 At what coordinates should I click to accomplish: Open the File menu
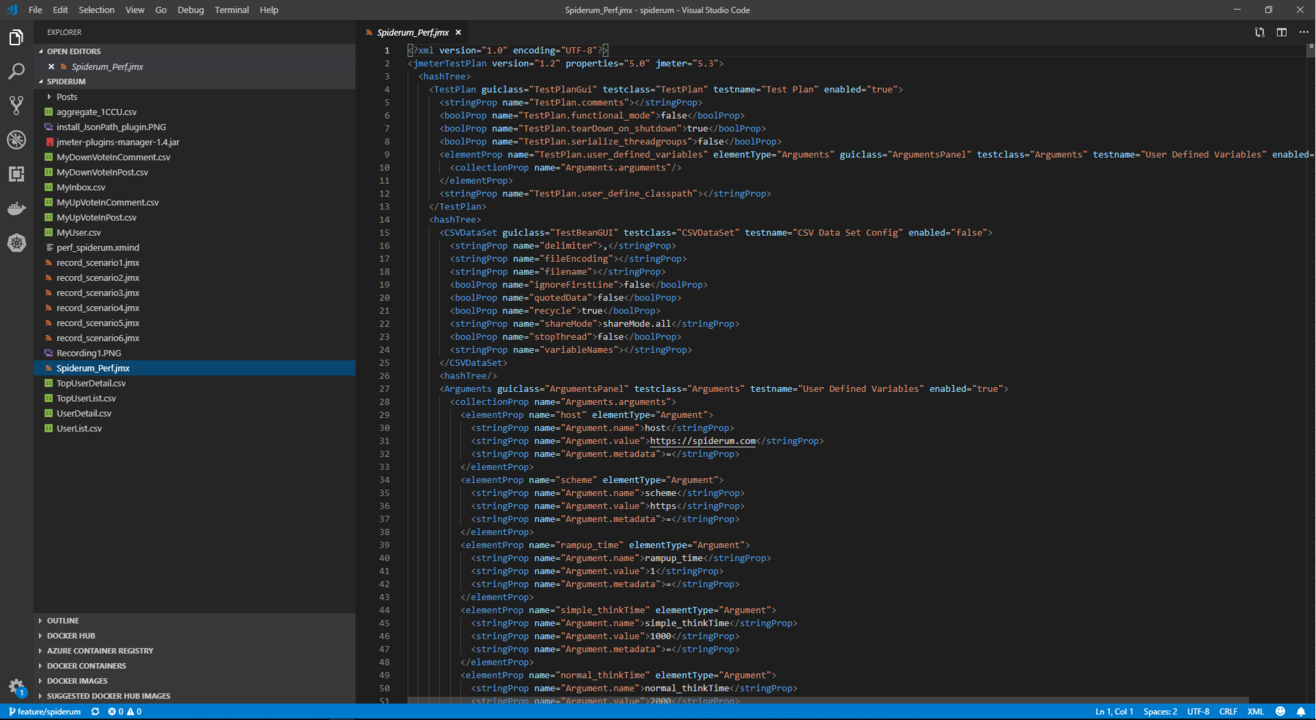pyautogui.click(x=35, y=10)
